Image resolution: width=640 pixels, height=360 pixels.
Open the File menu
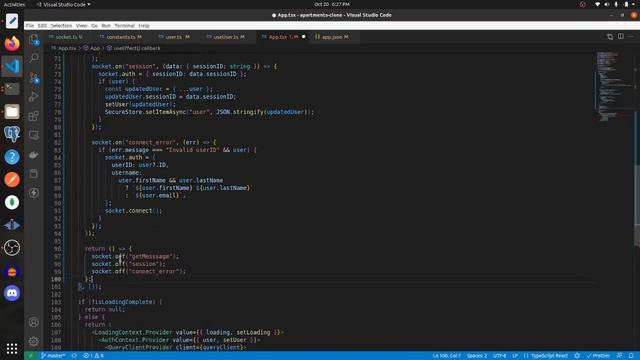point(30,25)
